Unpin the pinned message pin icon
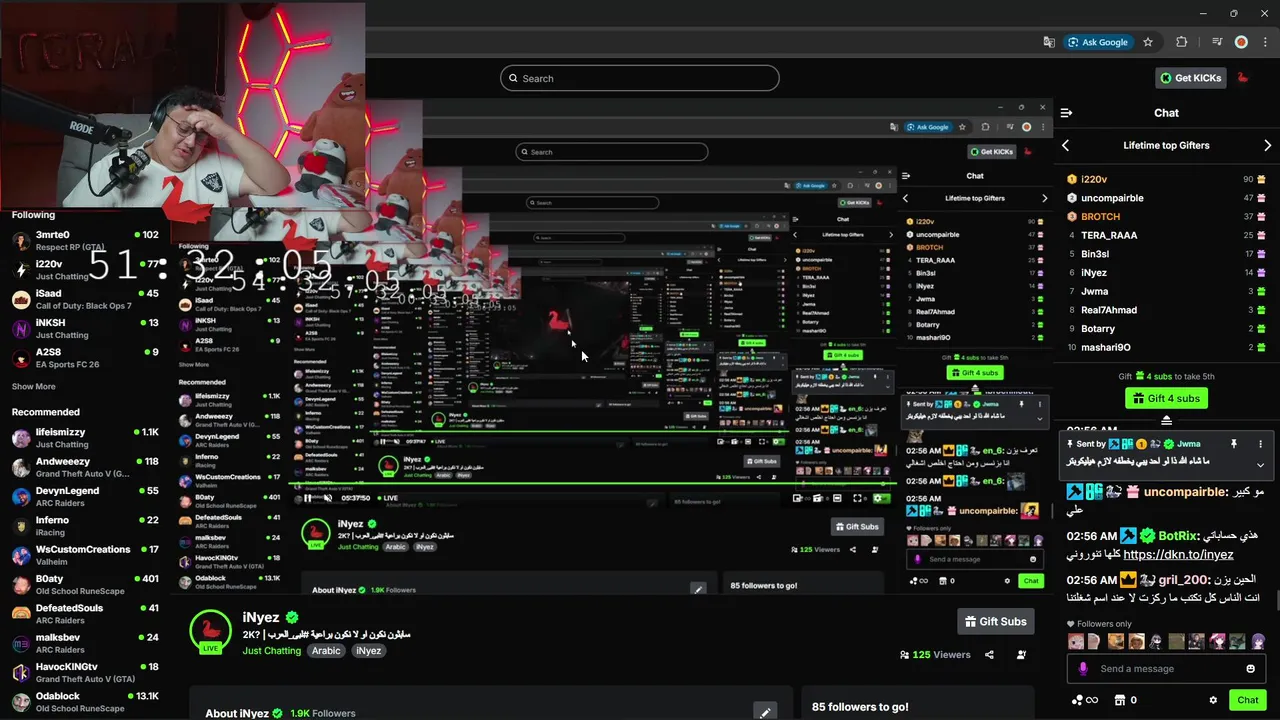Image resolution: width=1280 pixels, height=720 pixels. 1234,444
